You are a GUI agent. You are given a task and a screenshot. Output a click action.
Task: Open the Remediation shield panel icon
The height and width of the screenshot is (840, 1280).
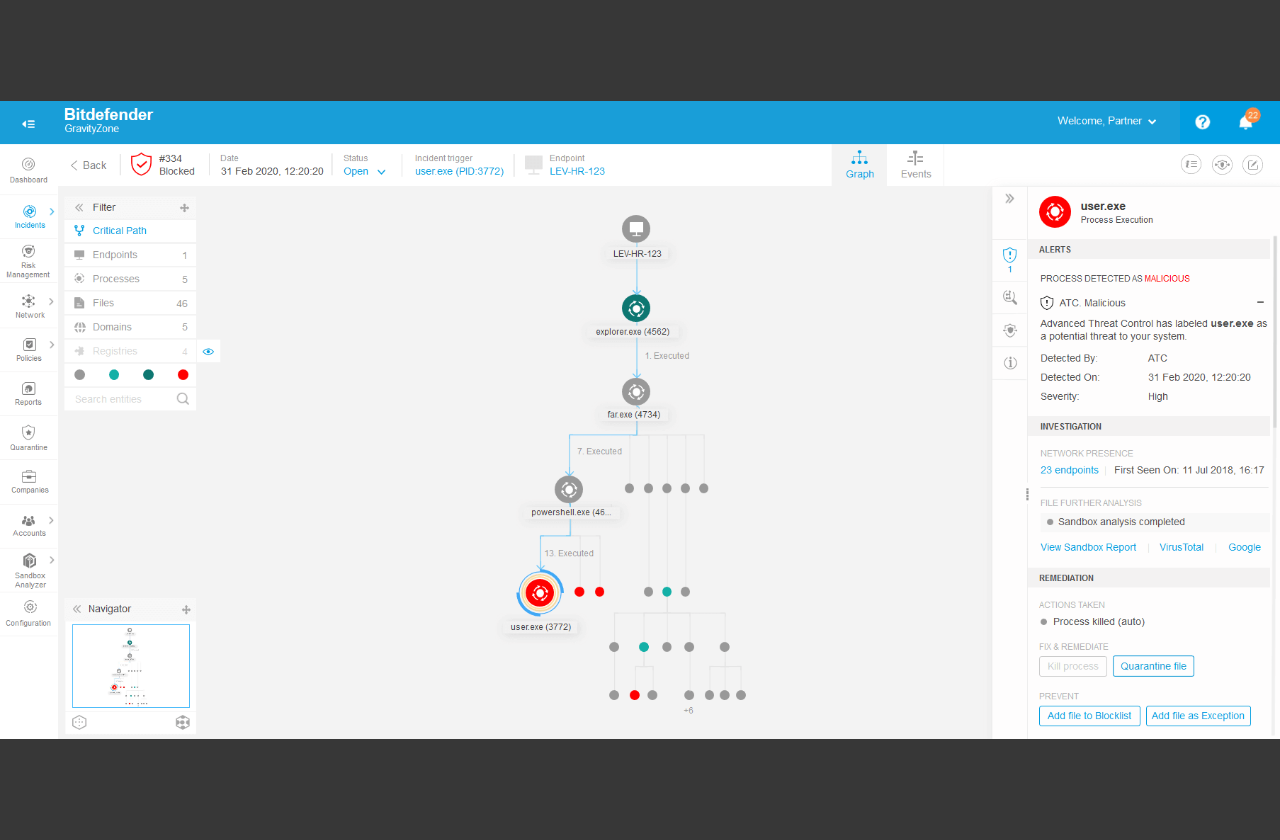coord(1009,330)
